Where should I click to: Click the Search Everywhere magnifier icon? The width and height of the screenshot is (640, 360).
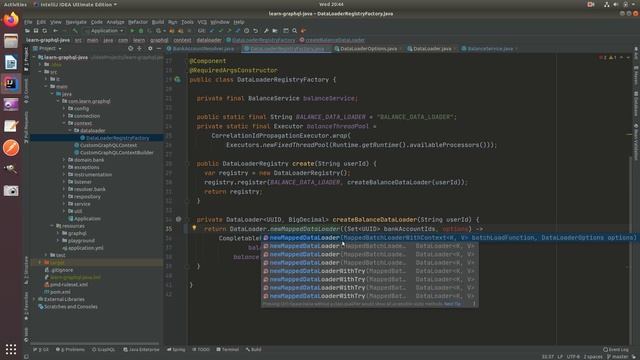294,31
